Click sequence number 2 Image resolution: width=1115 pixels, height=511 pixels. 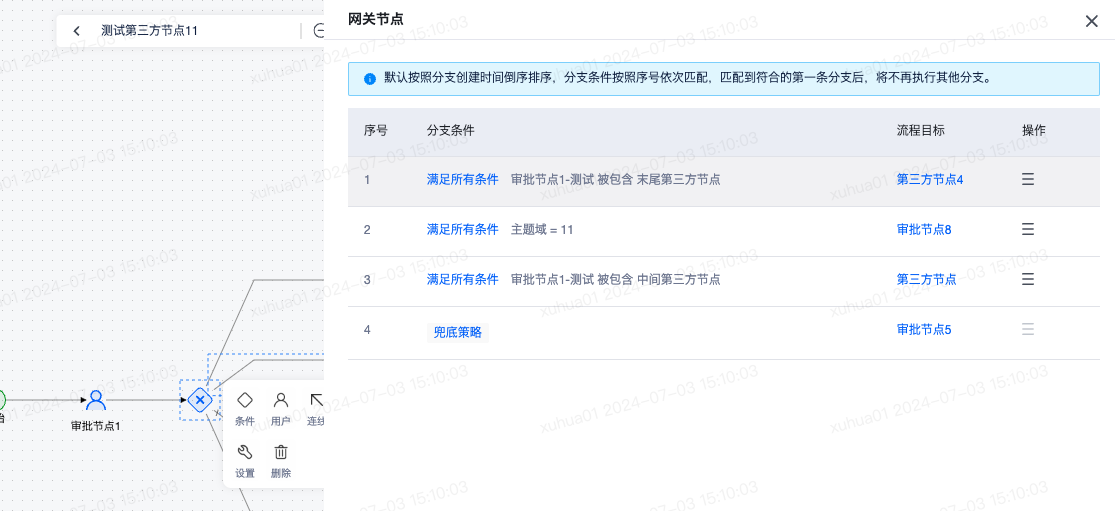(367, 230)
